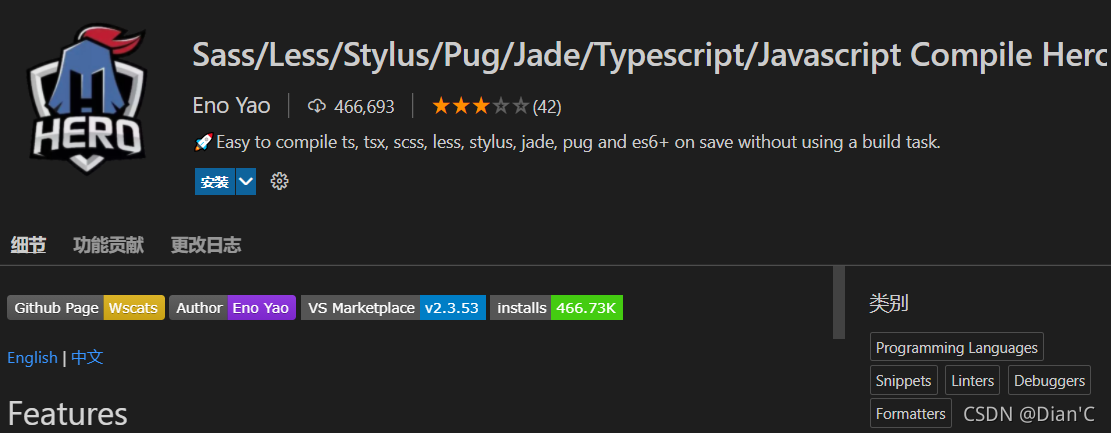The width and height of the screenshot is (1111, 433).
Task: Switch to the 细节 tab
Action: (28, 245)
